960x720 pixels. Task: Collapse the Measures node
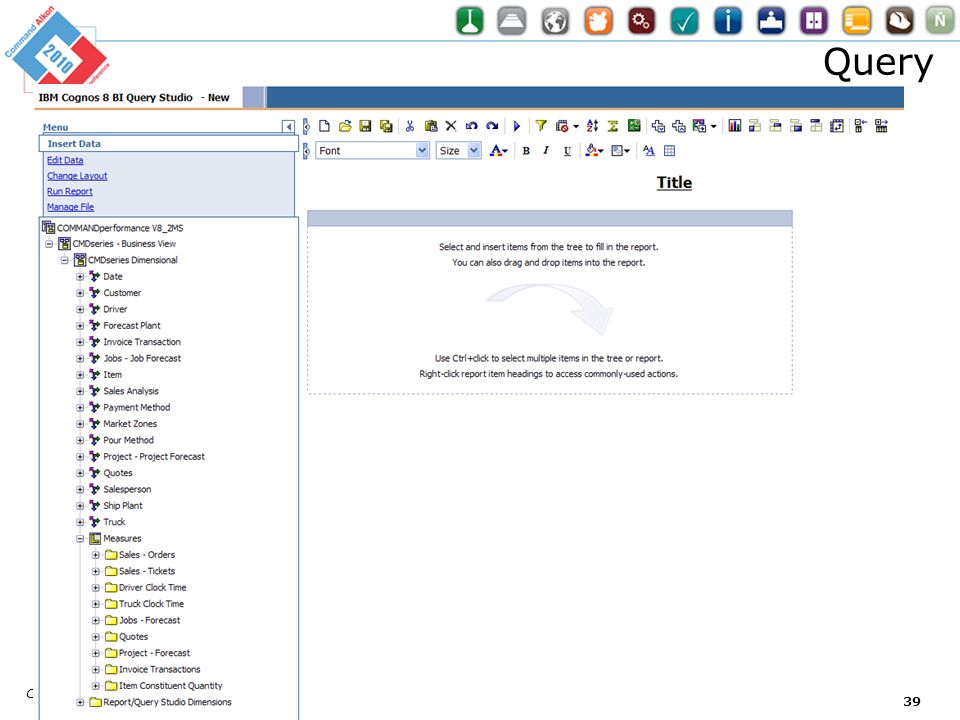click(x=80, y=539)
